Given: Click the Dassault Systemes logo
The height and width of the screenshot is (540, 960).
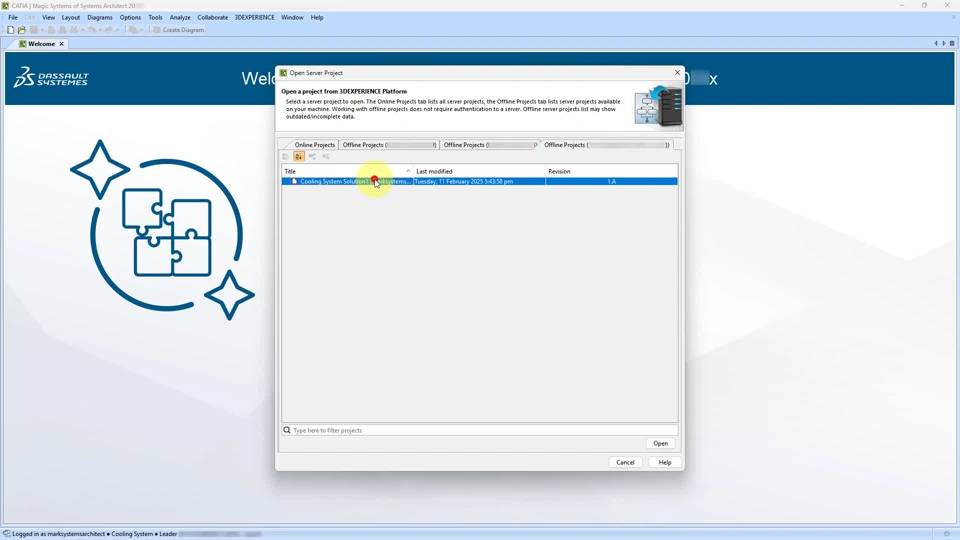Looking at the screenshot, I should pos(51,77).
